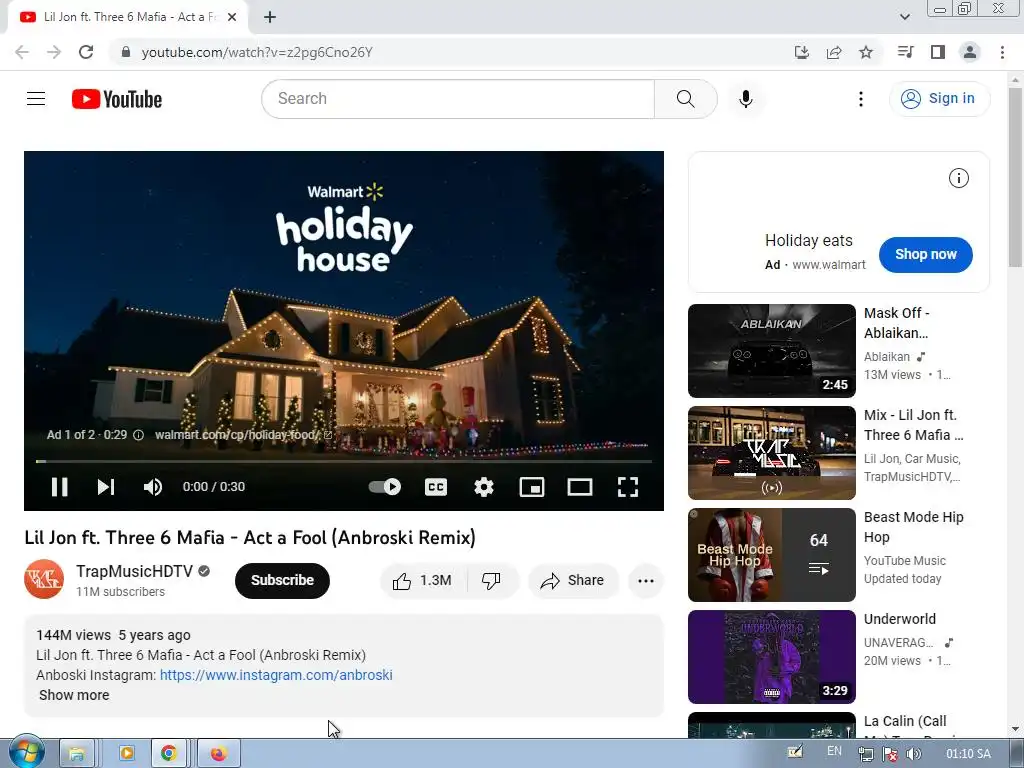Open more actions ellipsis menu

pyautogui.click(x=646, y=581)
